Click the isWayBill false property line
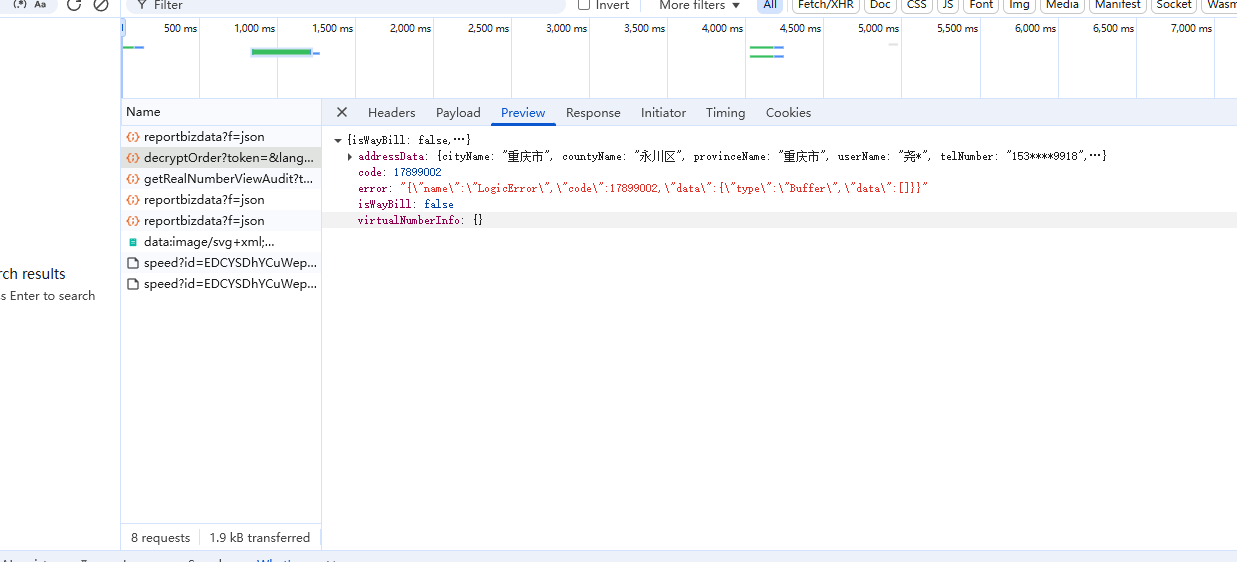Screen dimensions: 1237x562 click(406, 204)
